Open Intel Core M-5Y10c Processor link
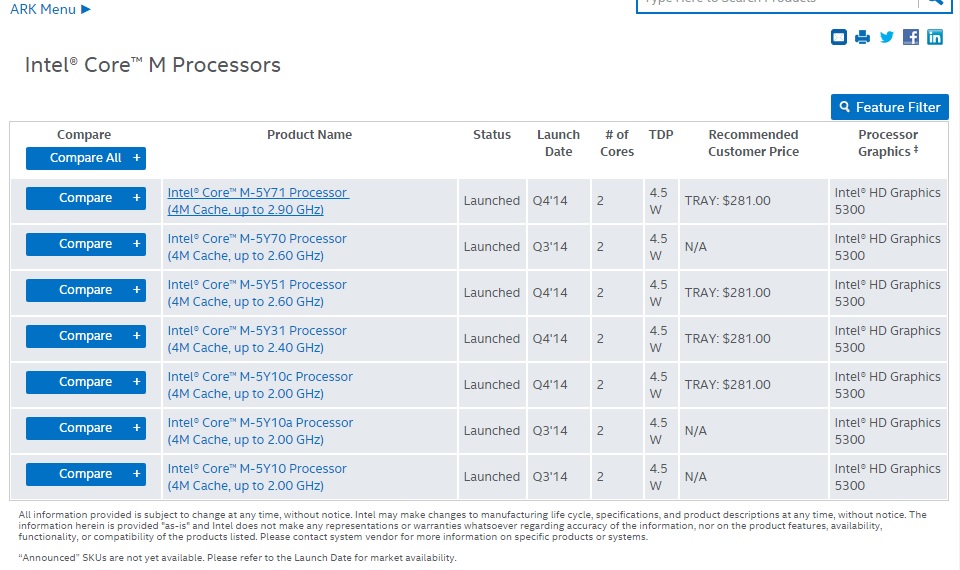Viewport: 960px width, 570px height. coord(260,384)
